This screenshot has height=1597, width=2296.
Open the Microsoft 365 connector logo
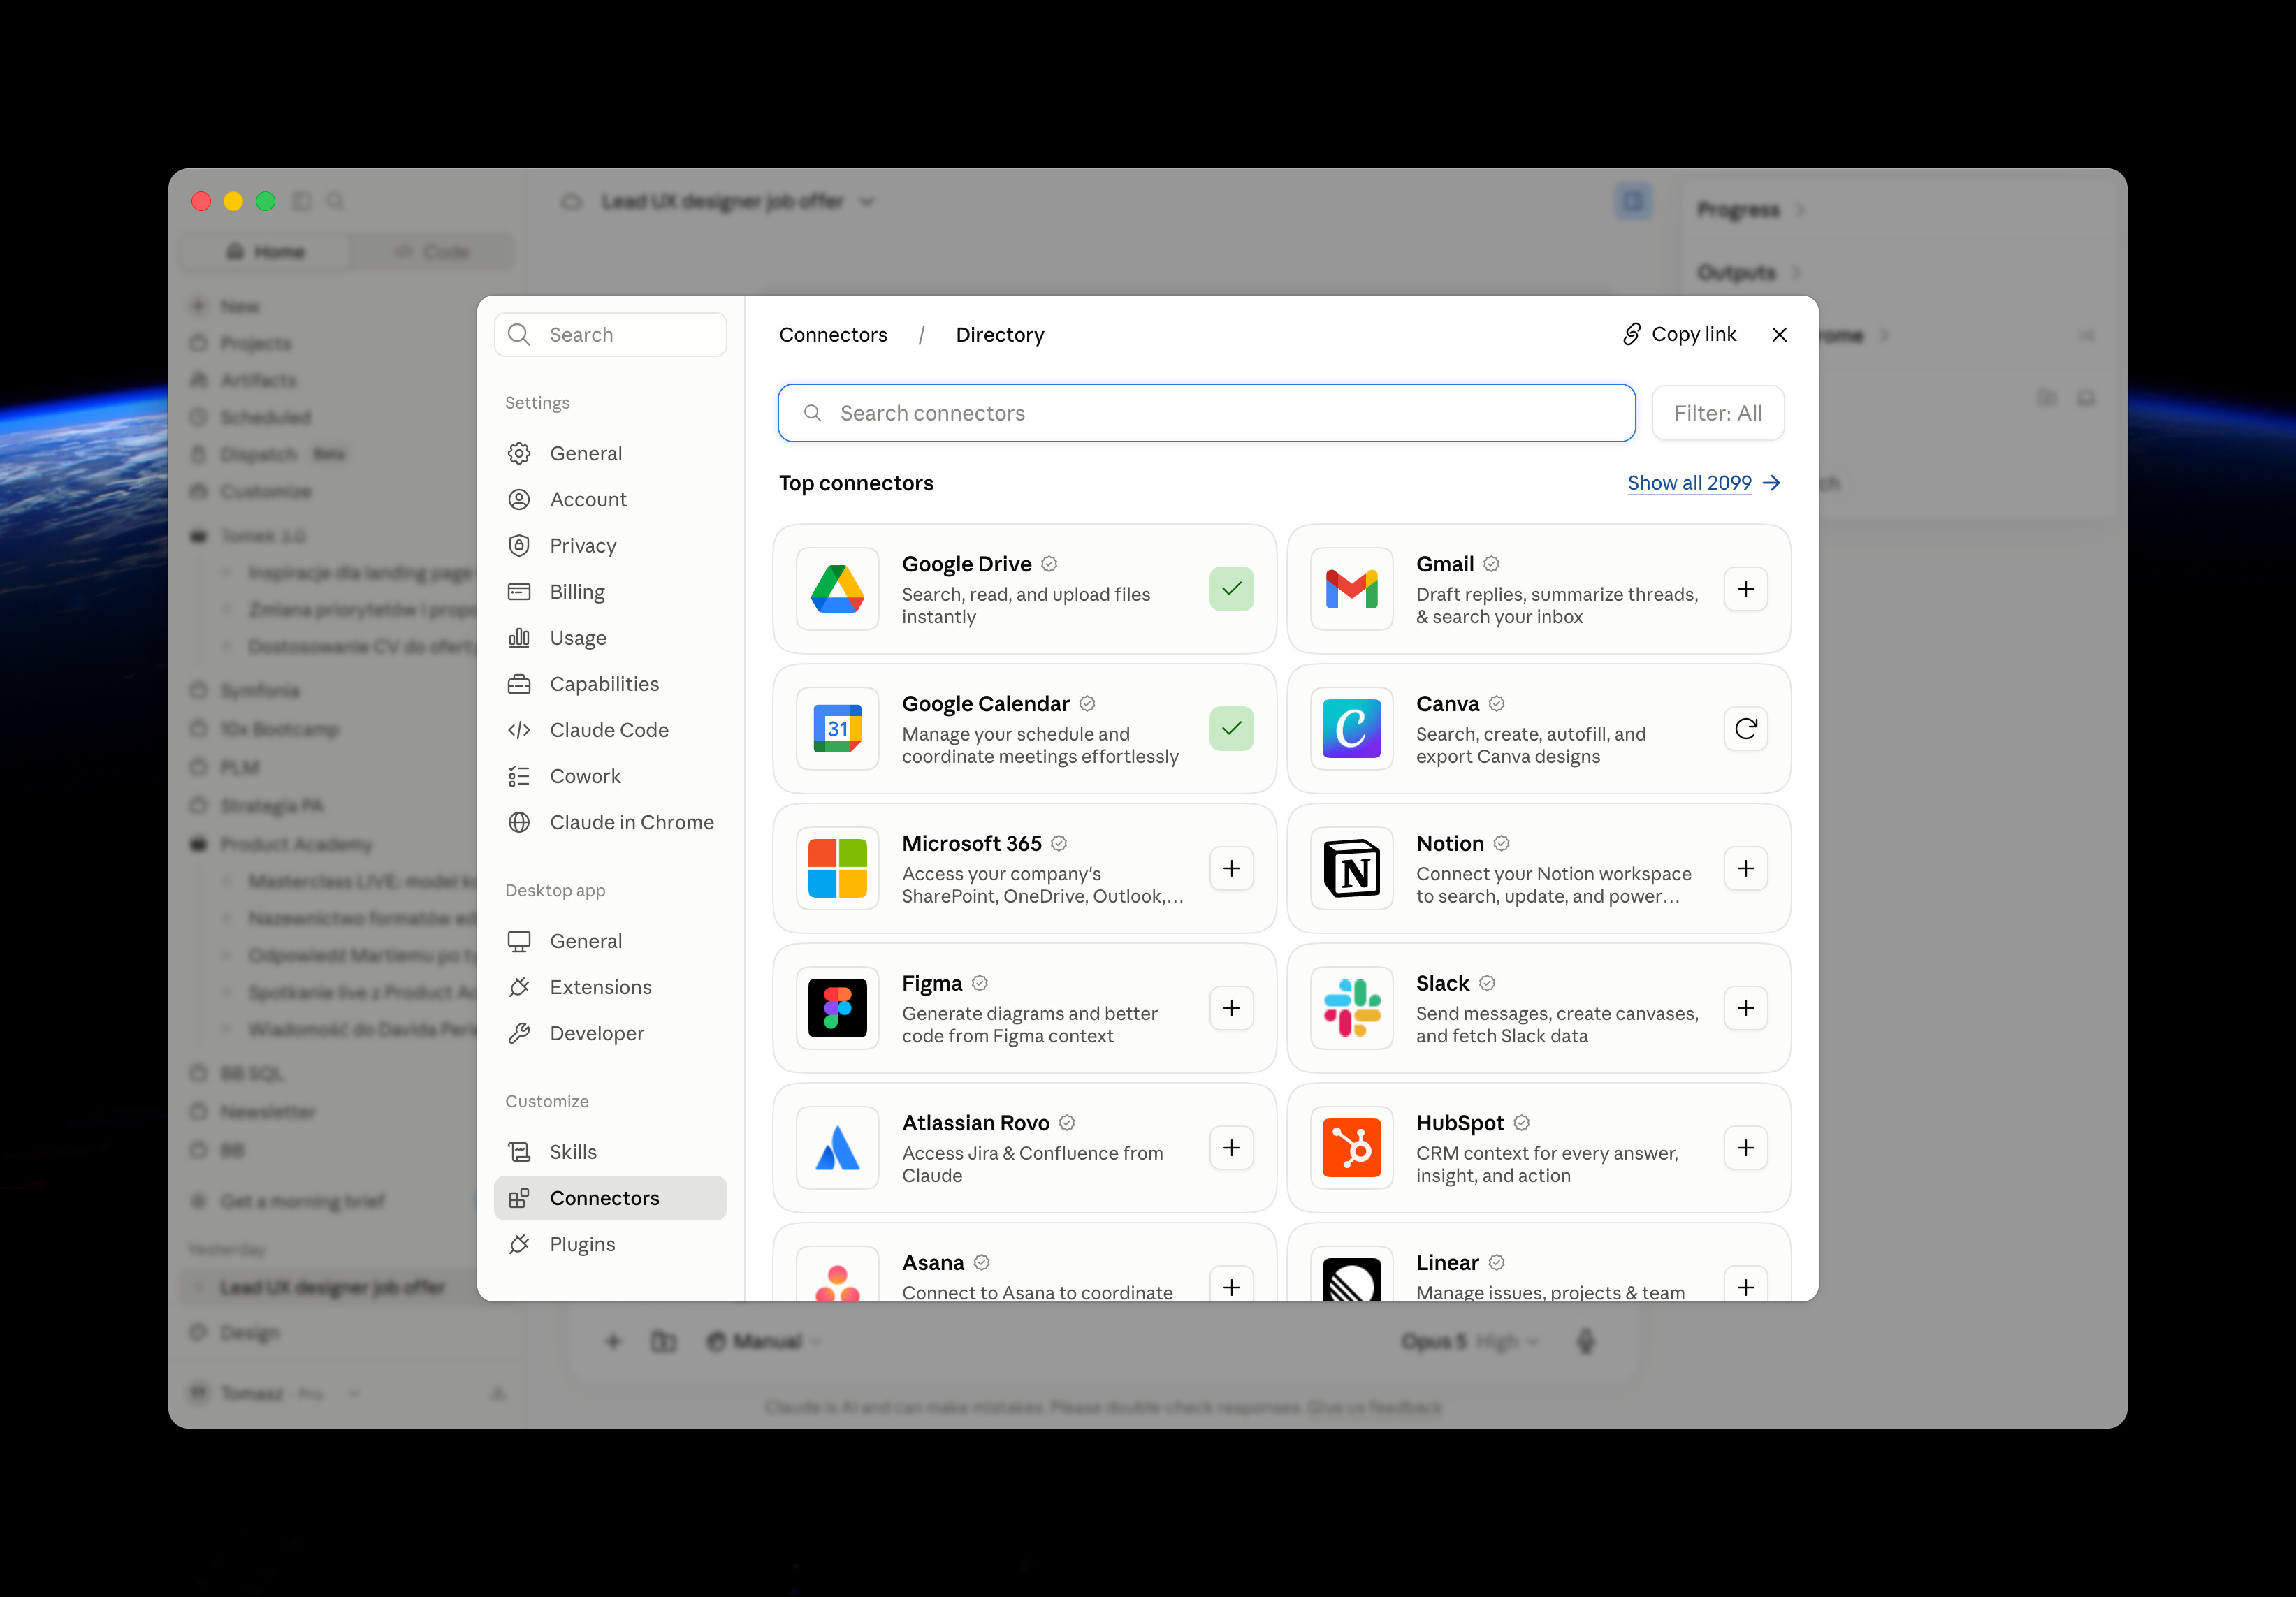837,868
